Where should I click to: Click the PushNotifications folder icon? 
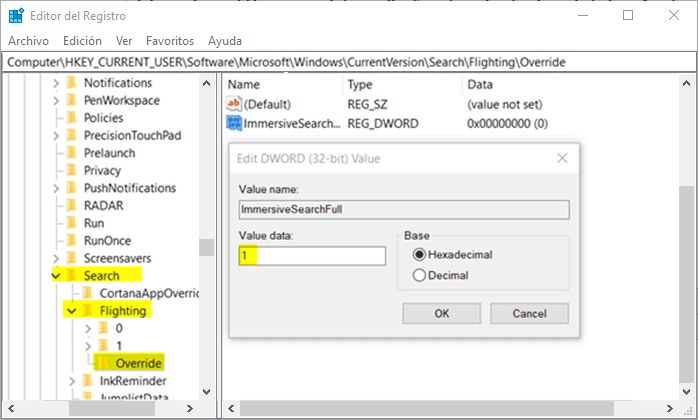point(71,188)
